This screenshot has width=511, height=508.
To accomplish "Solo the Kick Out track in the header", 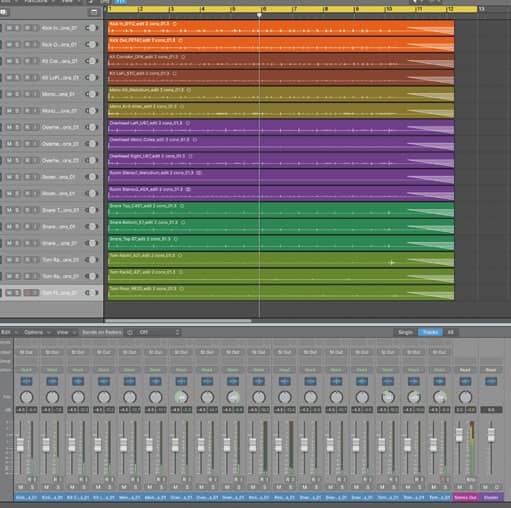I will tap(17, 44).
